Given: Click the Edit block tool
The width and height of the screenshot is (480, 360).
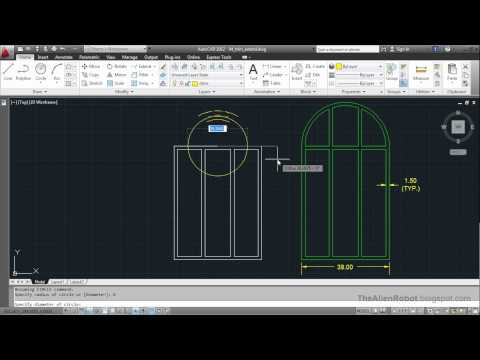Looking at the screenshot, I should point(313,75).
